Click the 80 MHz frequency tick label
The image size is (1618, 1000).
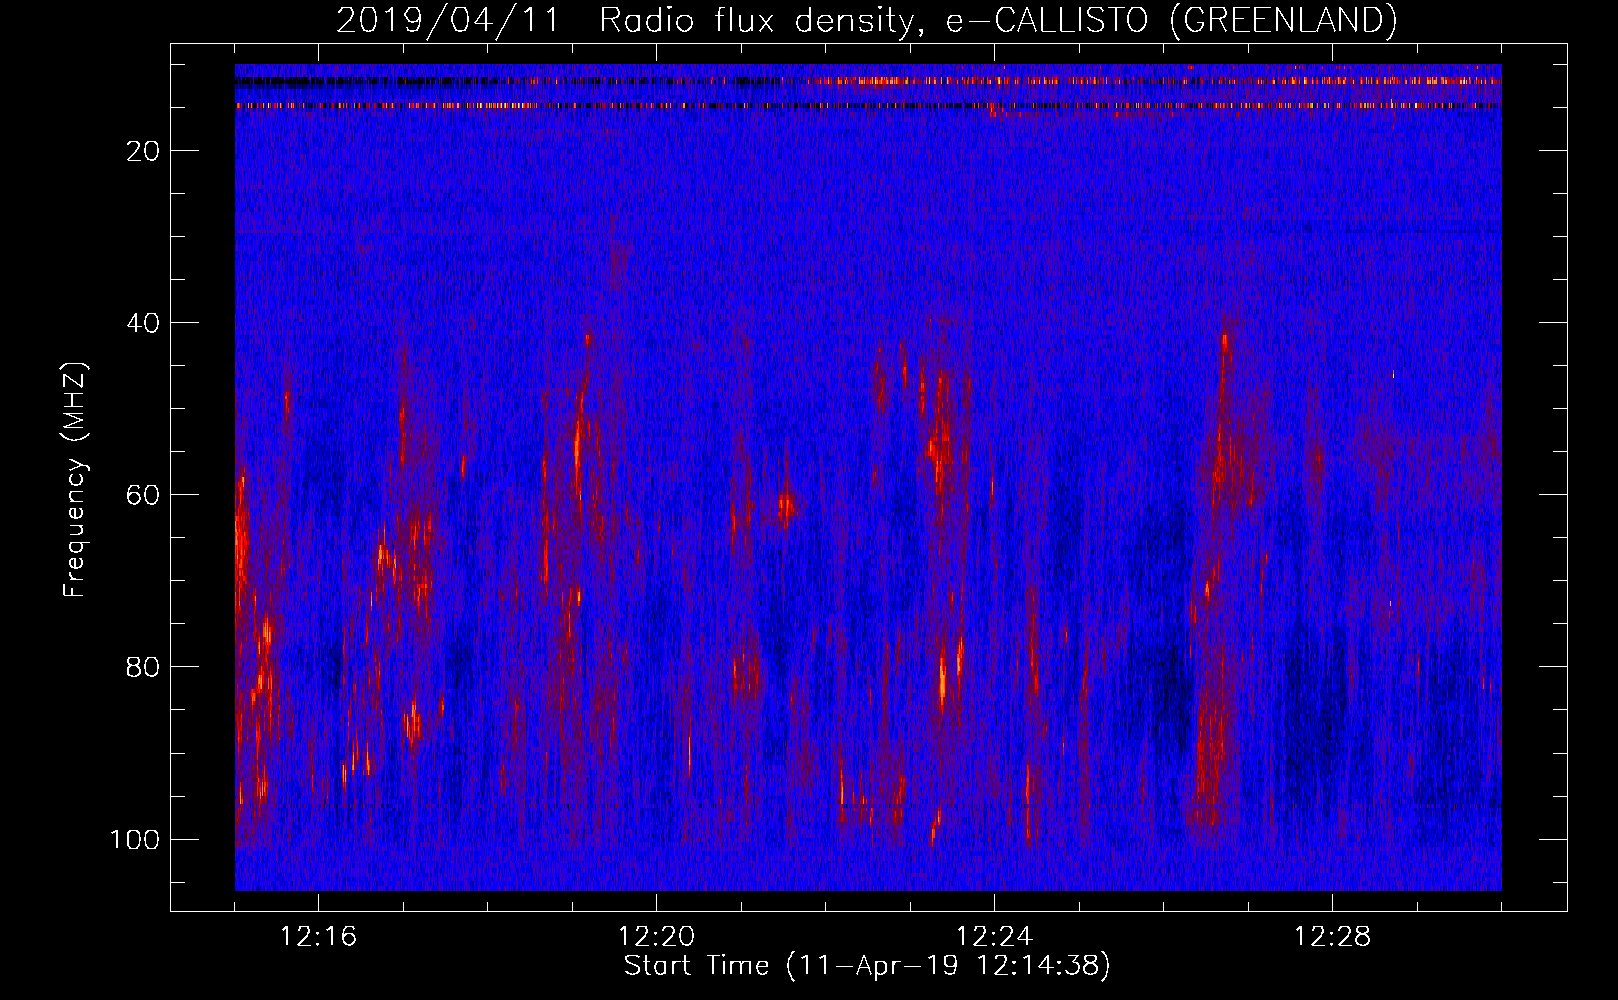143,667
